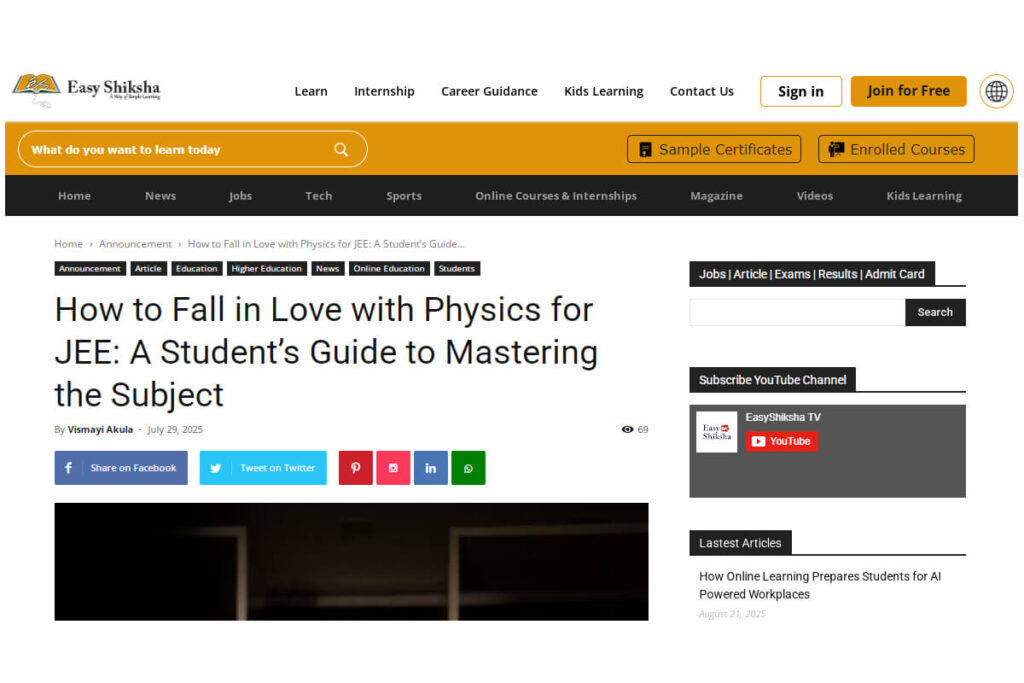Share article via WhatsApp icon

(x=468, y=468)
